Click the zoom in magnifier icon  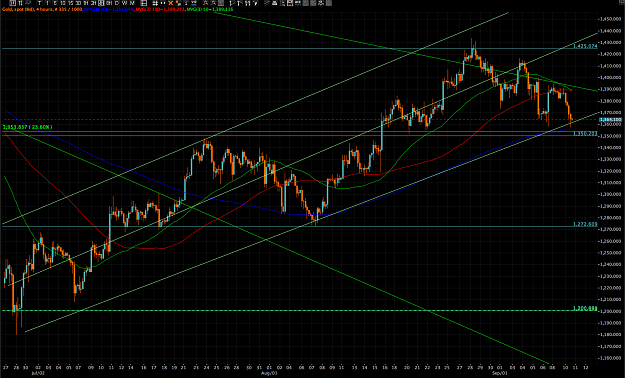205,3
